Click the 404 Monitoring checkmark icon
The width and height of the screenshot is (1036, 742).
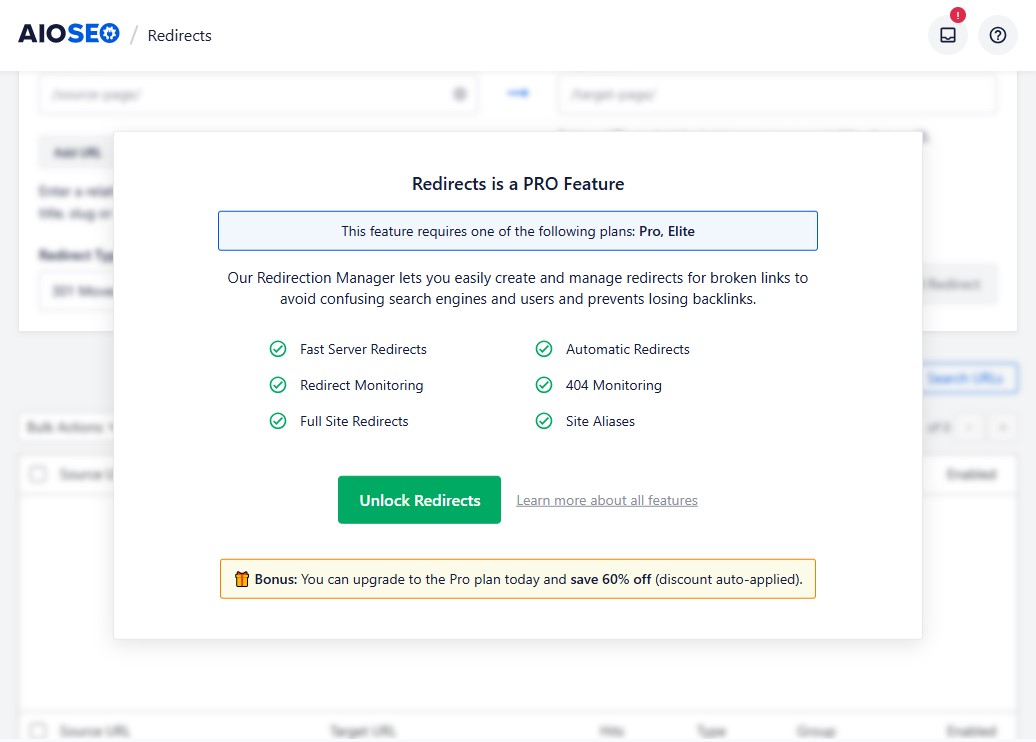(x=544, y=385)
